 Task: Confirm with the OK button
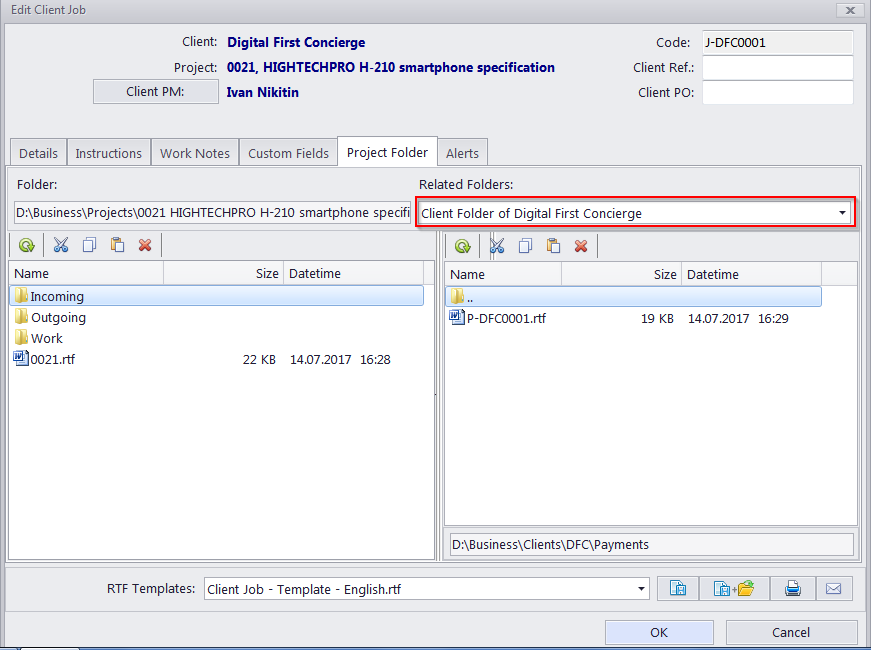tap(659, 632)
